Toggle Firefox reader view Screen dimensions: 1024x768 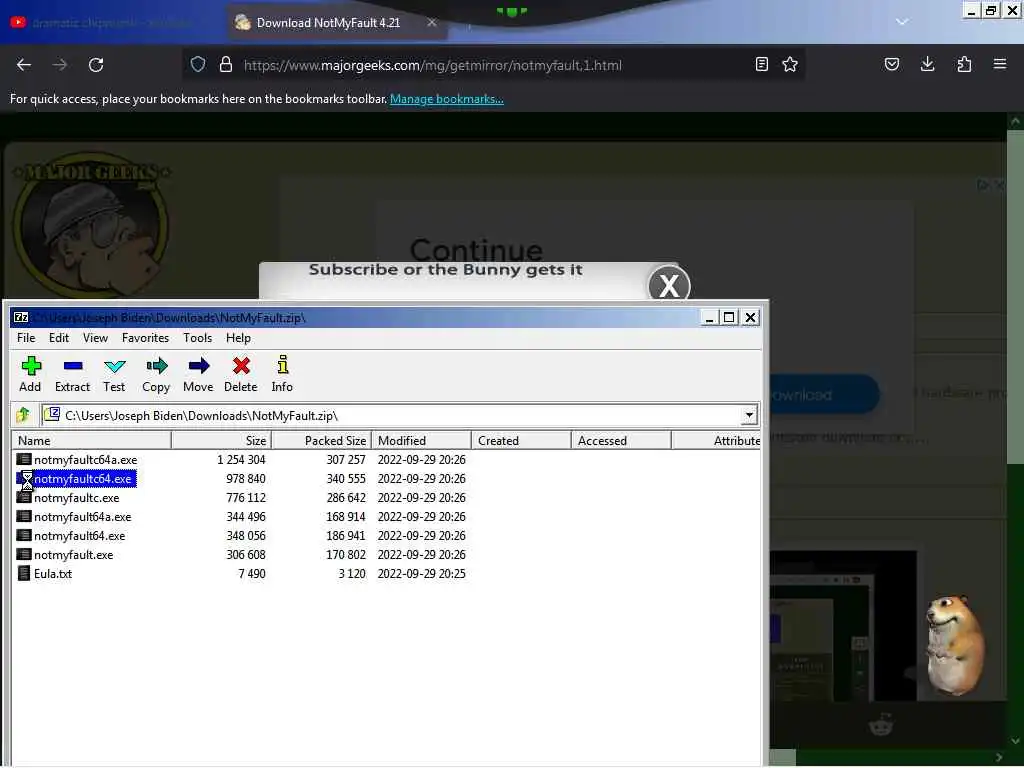[x=761, y=64]
